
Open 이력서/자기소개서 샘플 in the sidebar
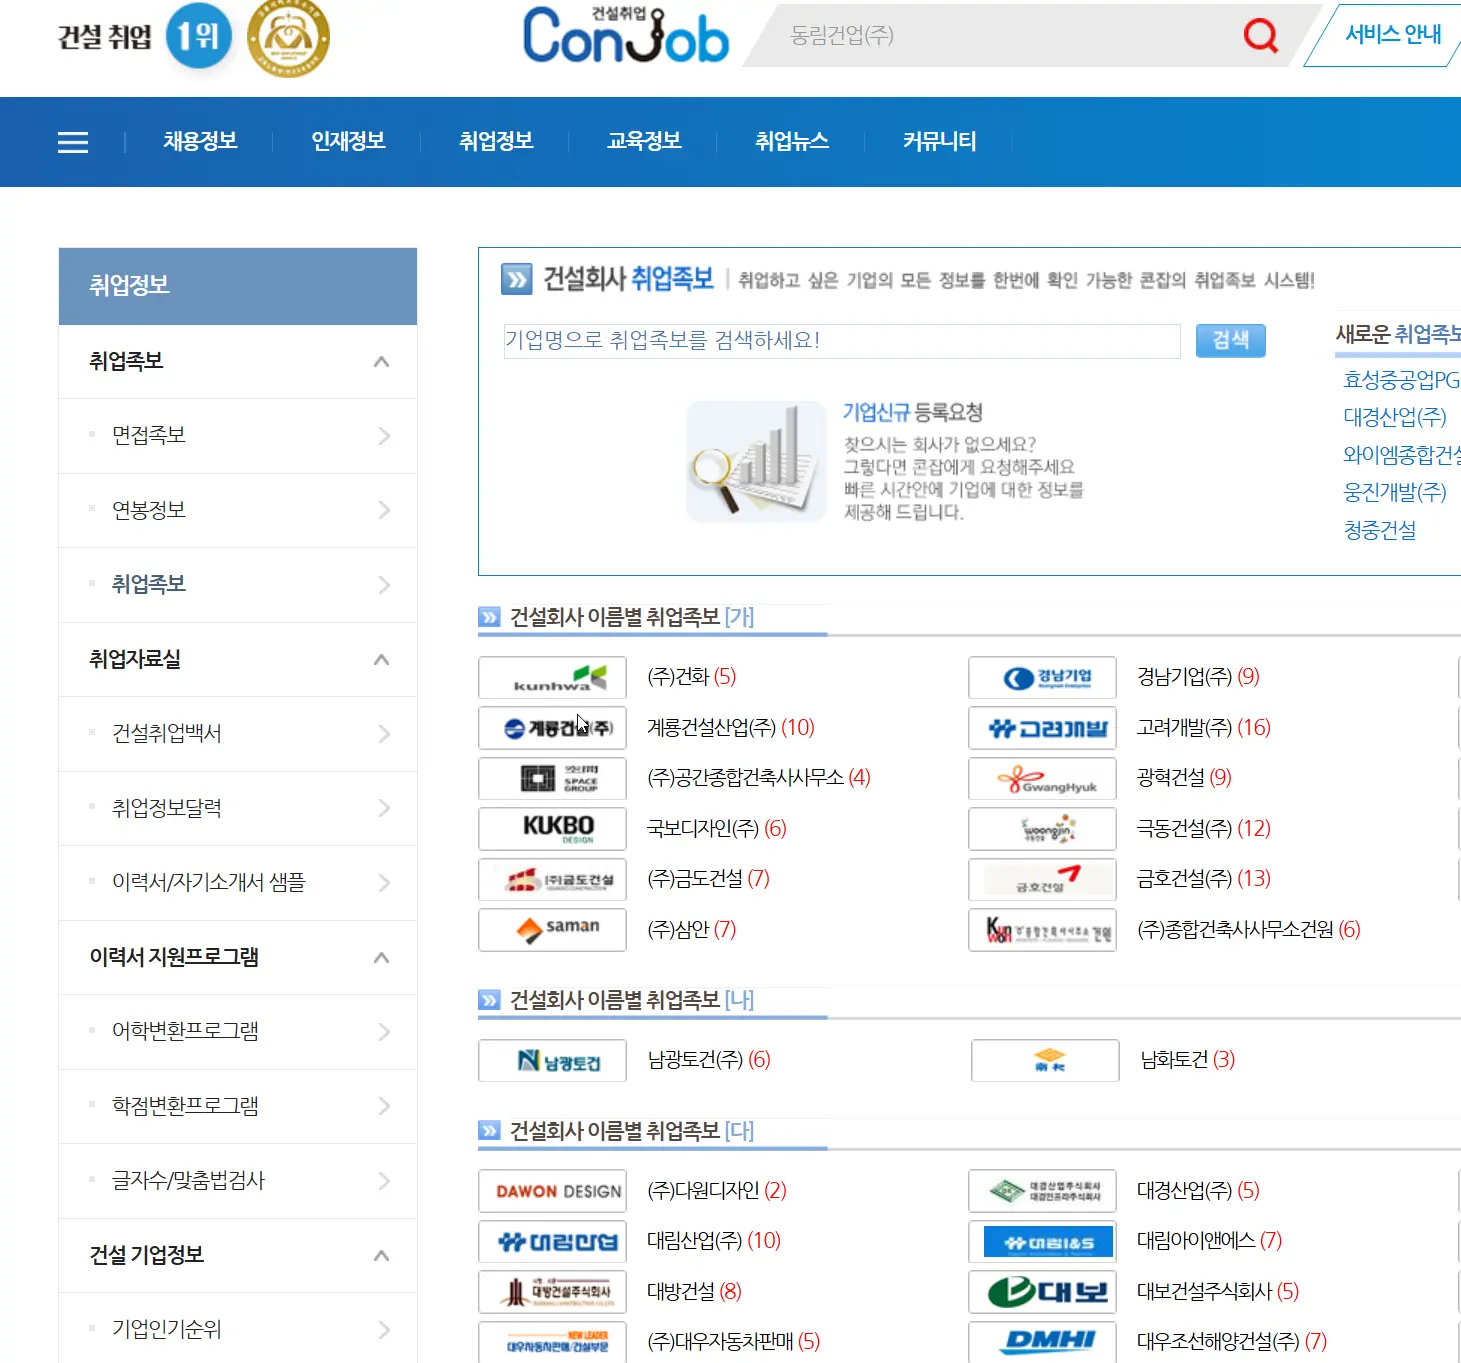click(x=238, y=883)
